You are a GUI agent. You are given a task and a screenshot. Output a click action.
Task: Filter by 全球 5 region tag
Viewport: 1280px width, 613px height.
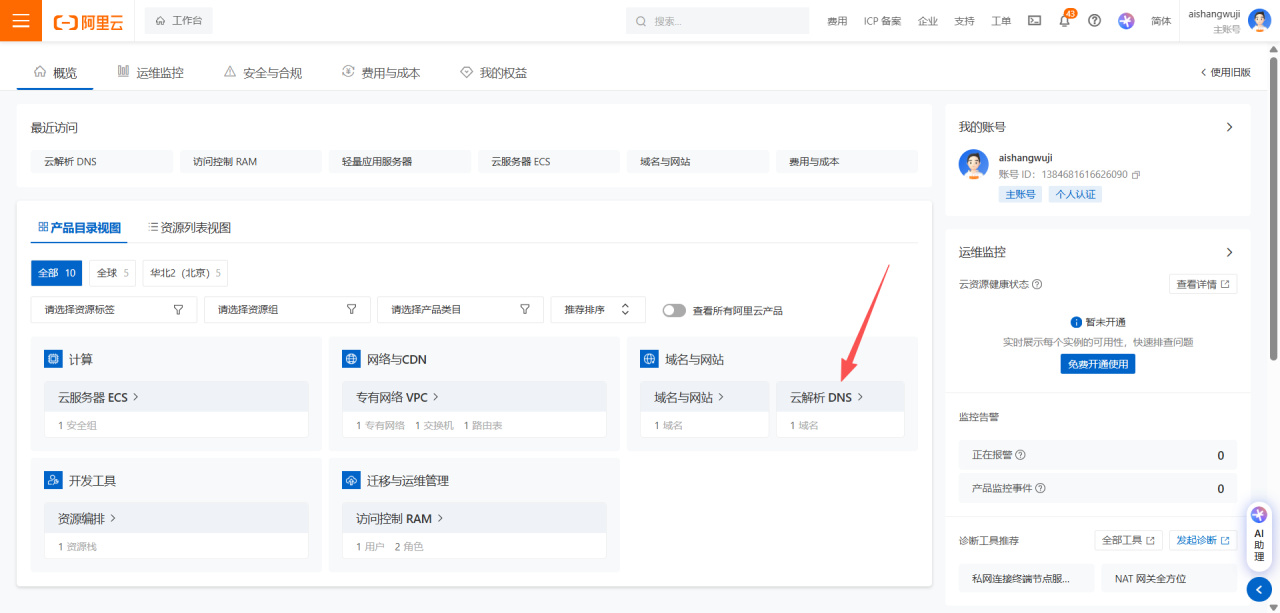tap(113, 273)
